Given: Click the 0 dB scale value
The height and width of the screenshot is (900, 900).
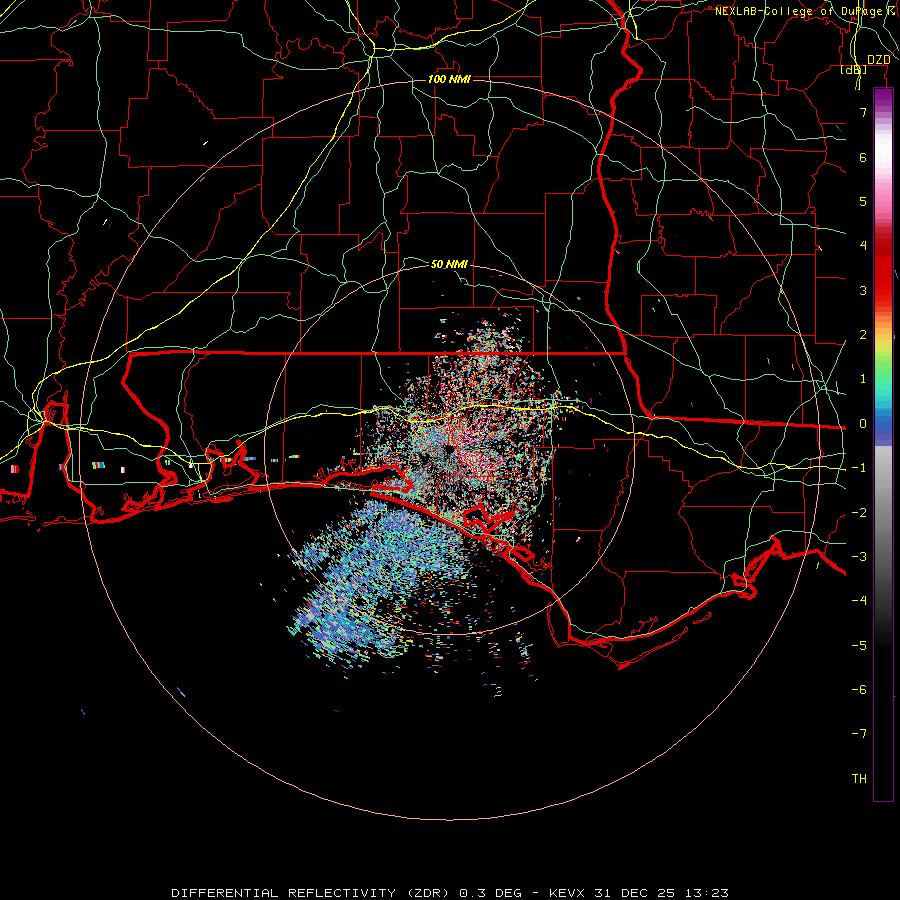Looking at the screenshot, I should coord(863,424).
